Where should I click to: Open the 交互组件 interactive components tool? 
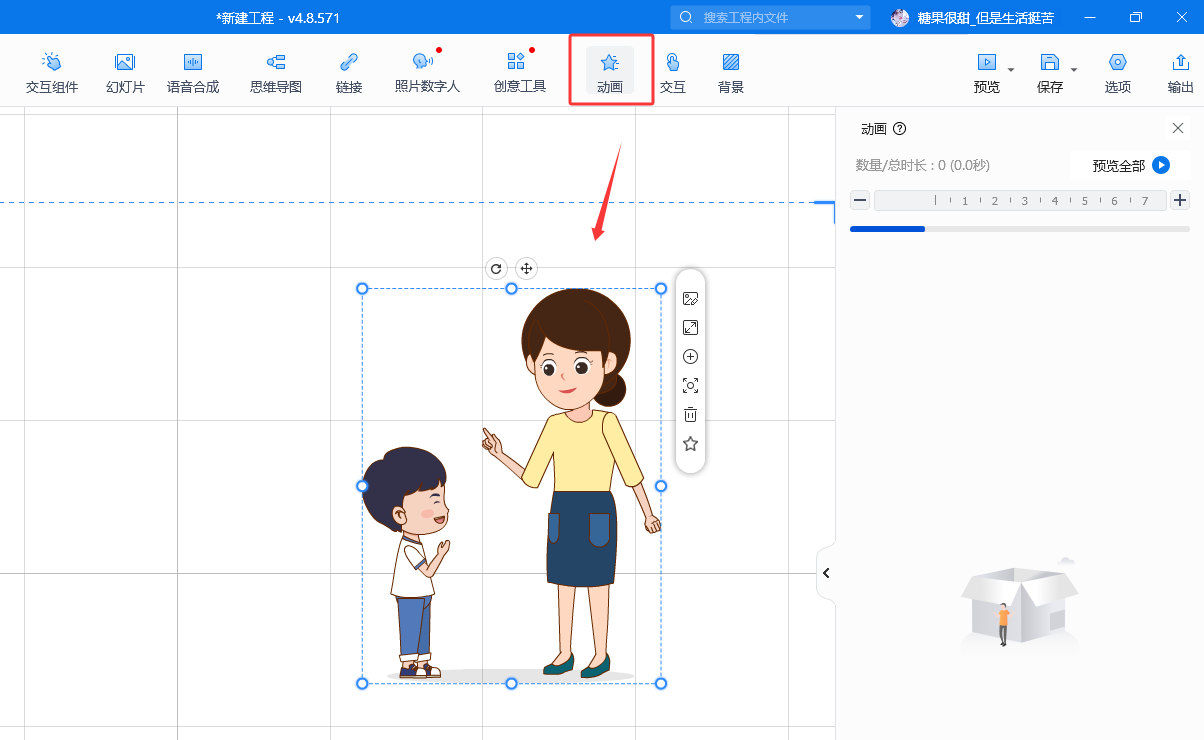click(x=51, y=73)
